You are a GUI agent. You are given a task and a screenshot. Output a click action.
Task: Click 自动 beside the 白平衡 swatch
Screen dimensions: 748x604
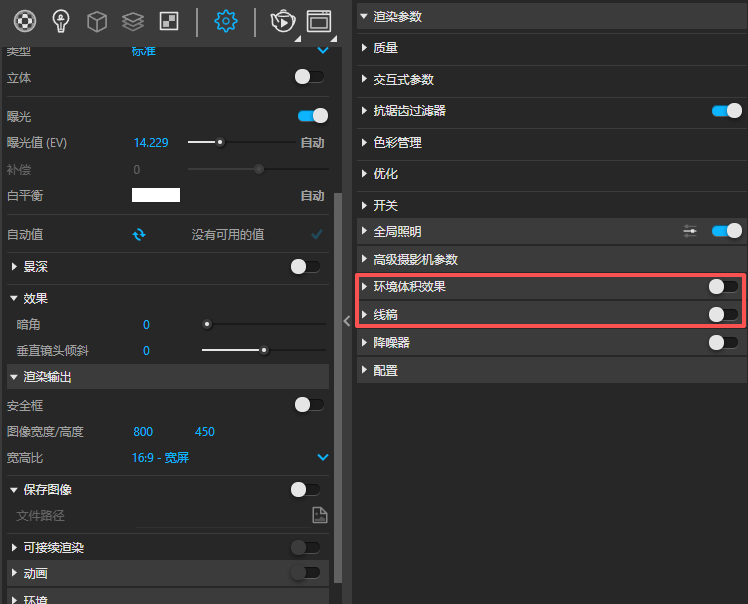tap(312, 196)
